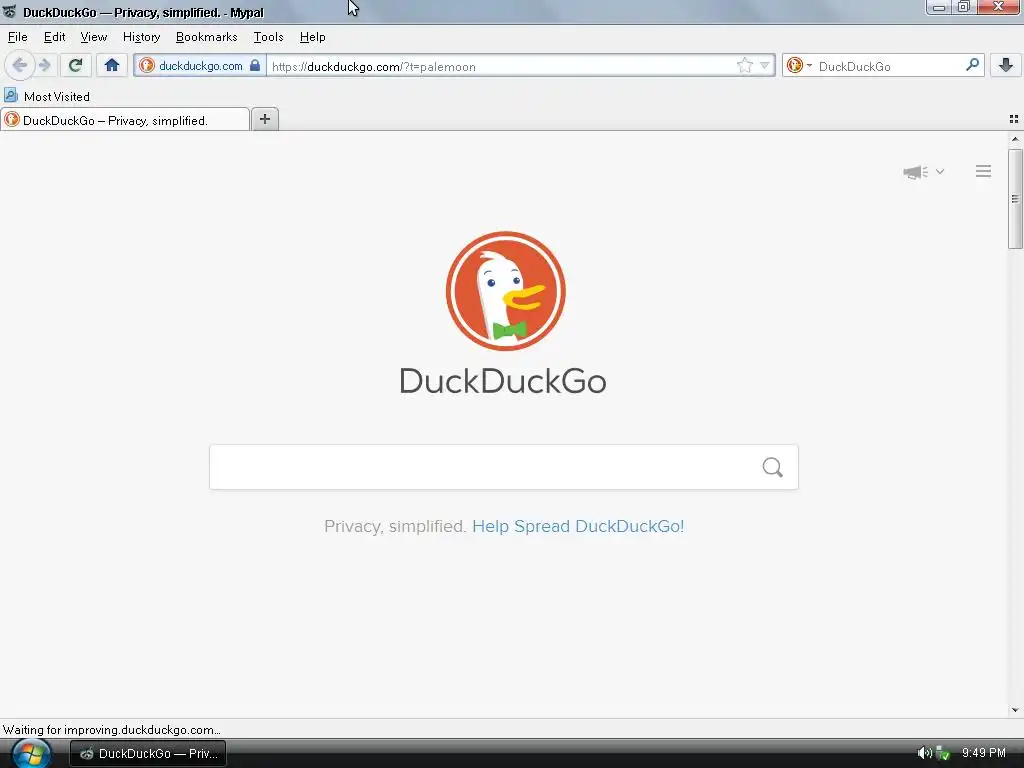Viewport: 1024px width, 768px height.
Task: Click the status bar loading text
Action: (x=112, y=729)
